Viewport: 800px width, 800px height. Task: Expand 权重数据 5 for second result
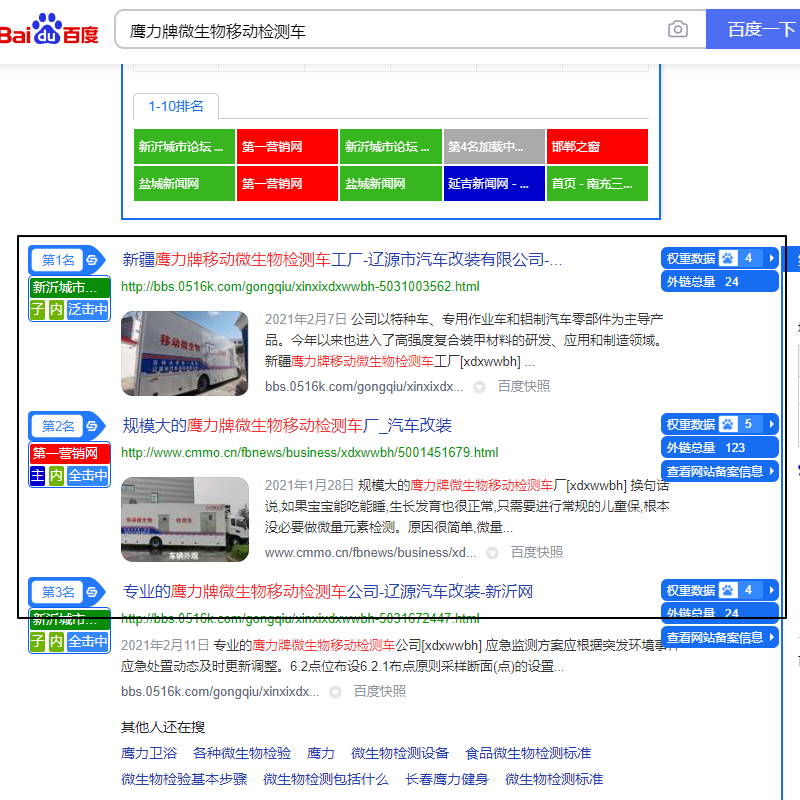pyautogui.click(x=719, y=424)
